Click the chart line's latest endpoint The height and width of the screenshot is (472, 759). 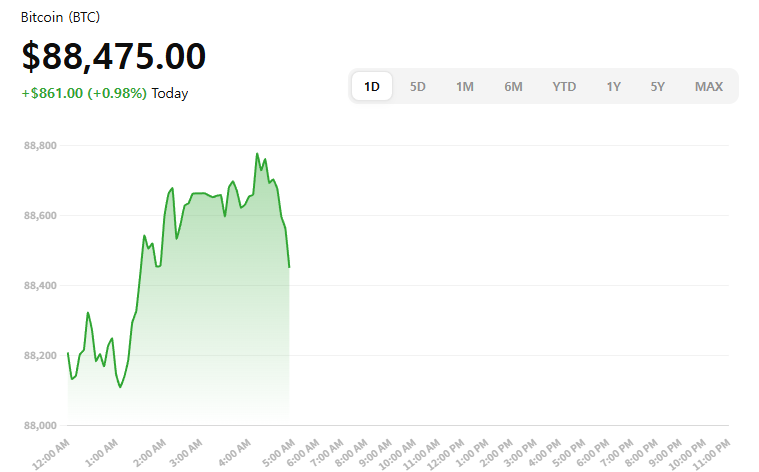pyautogui.click(x=289, y=267)
